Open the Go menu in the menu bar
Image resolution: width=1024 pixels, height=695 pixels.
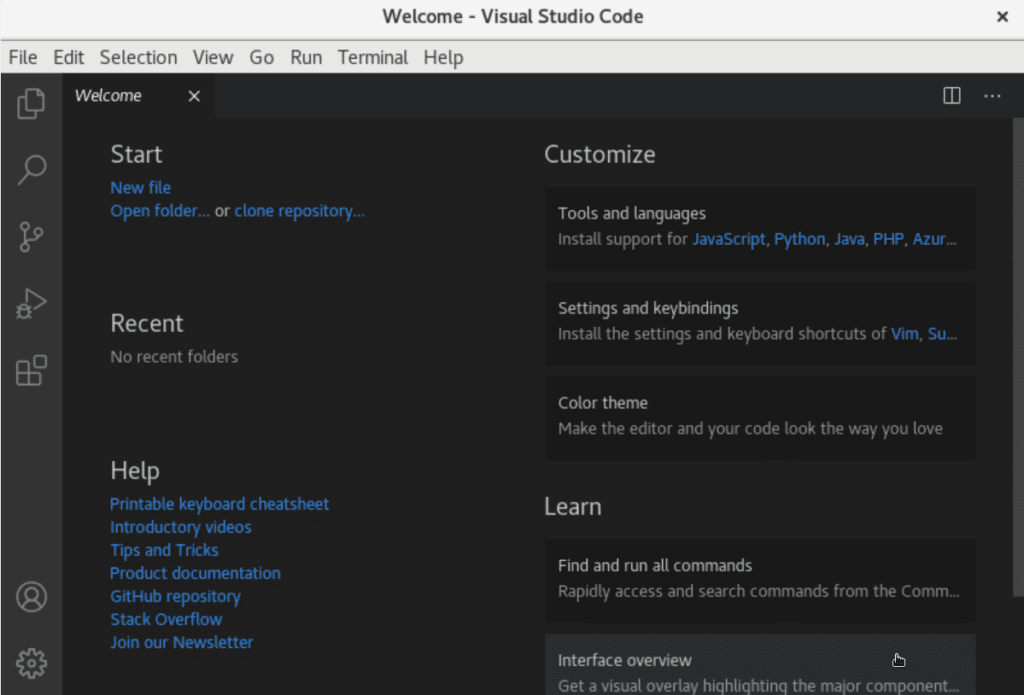[261, 57]
